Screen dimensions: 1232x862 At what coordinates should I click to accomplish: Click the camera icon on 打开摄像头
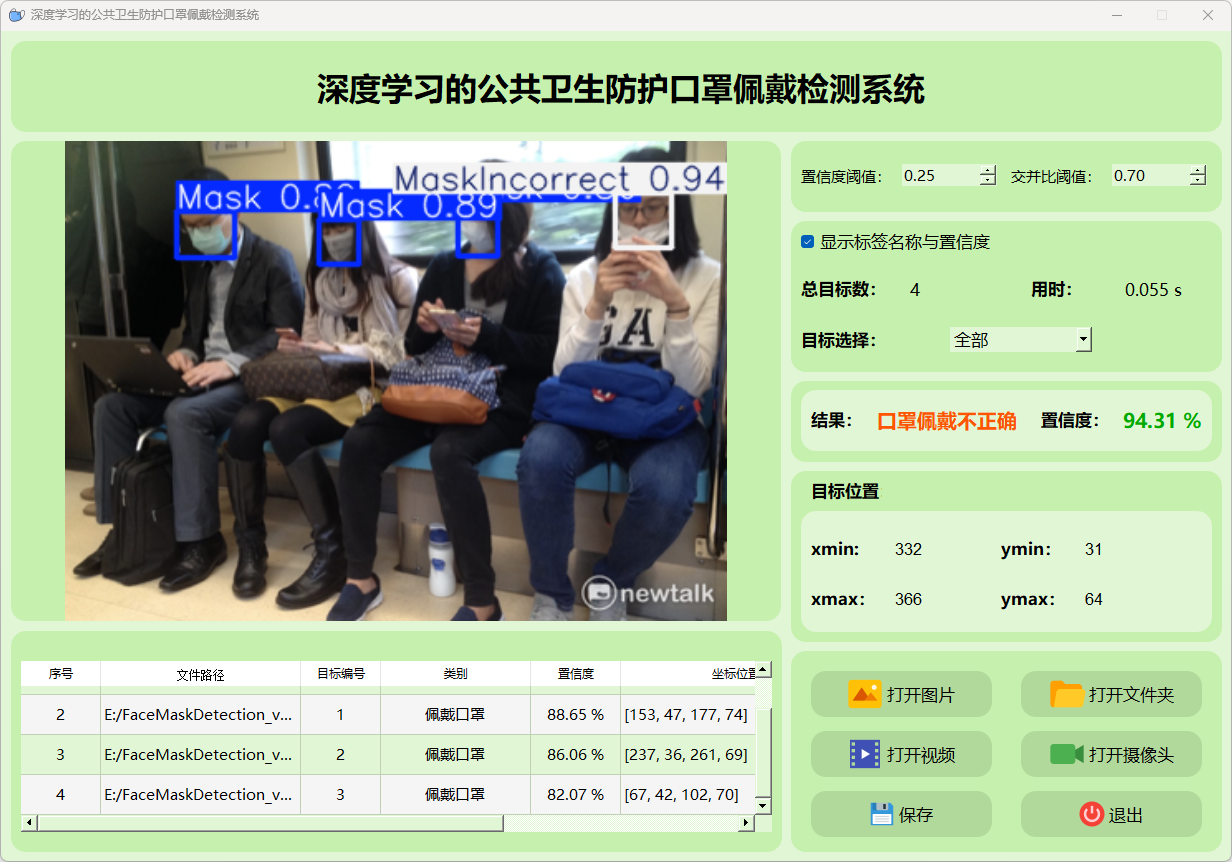pos(1067,754)
